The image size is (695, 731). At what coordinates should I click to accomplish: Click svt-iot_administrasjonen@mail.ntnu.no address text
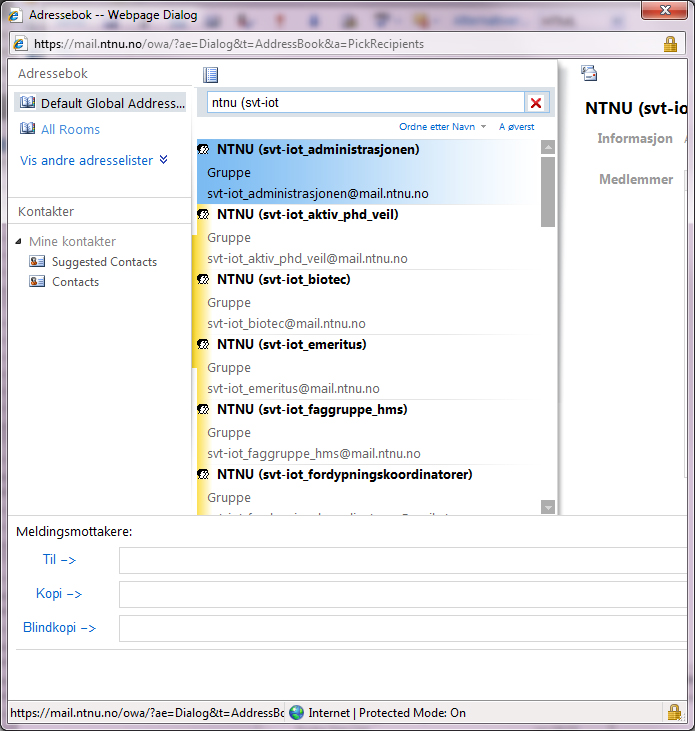[318, 193]
